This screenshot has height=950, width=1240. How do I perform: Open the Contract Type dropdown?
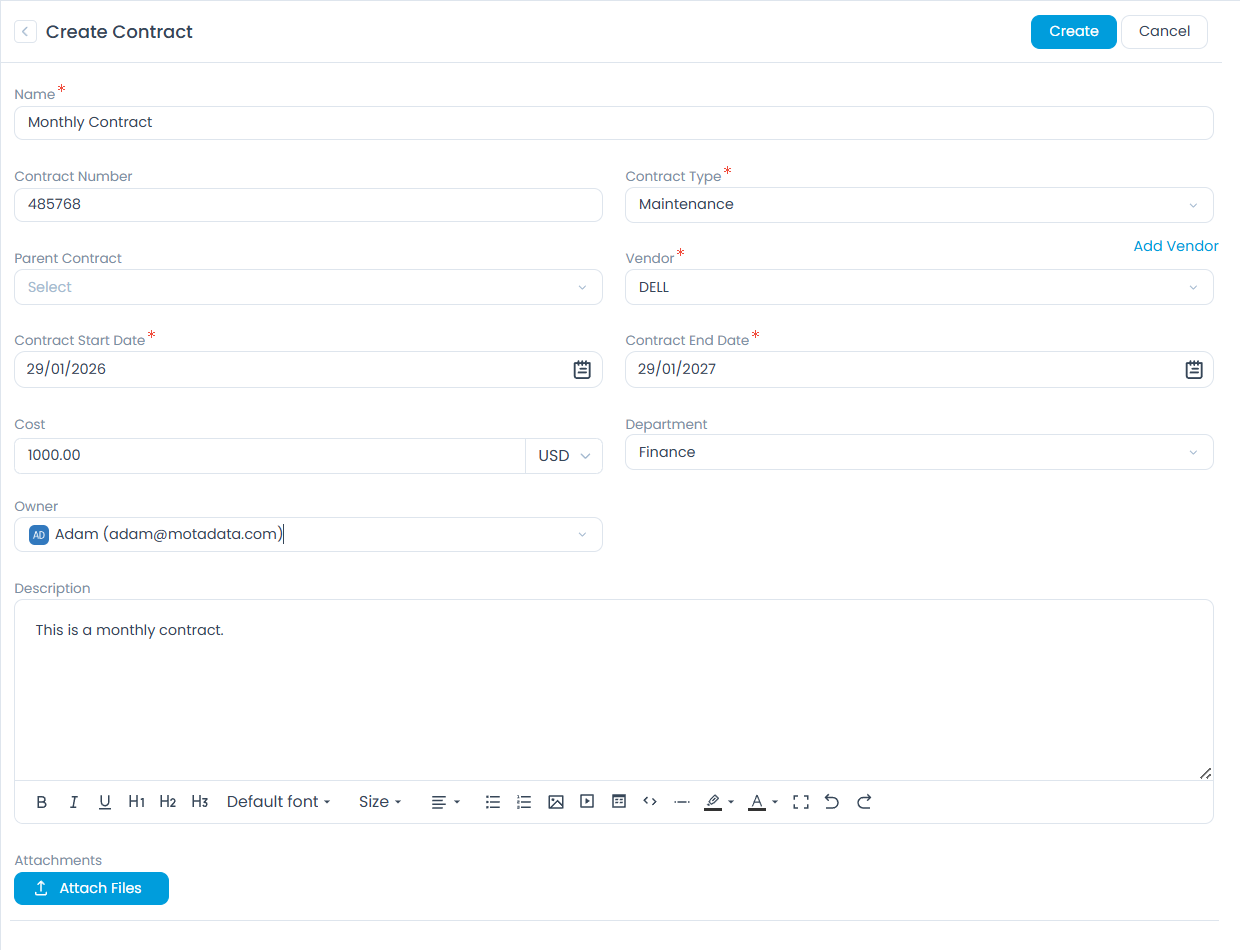[1192, 205]
